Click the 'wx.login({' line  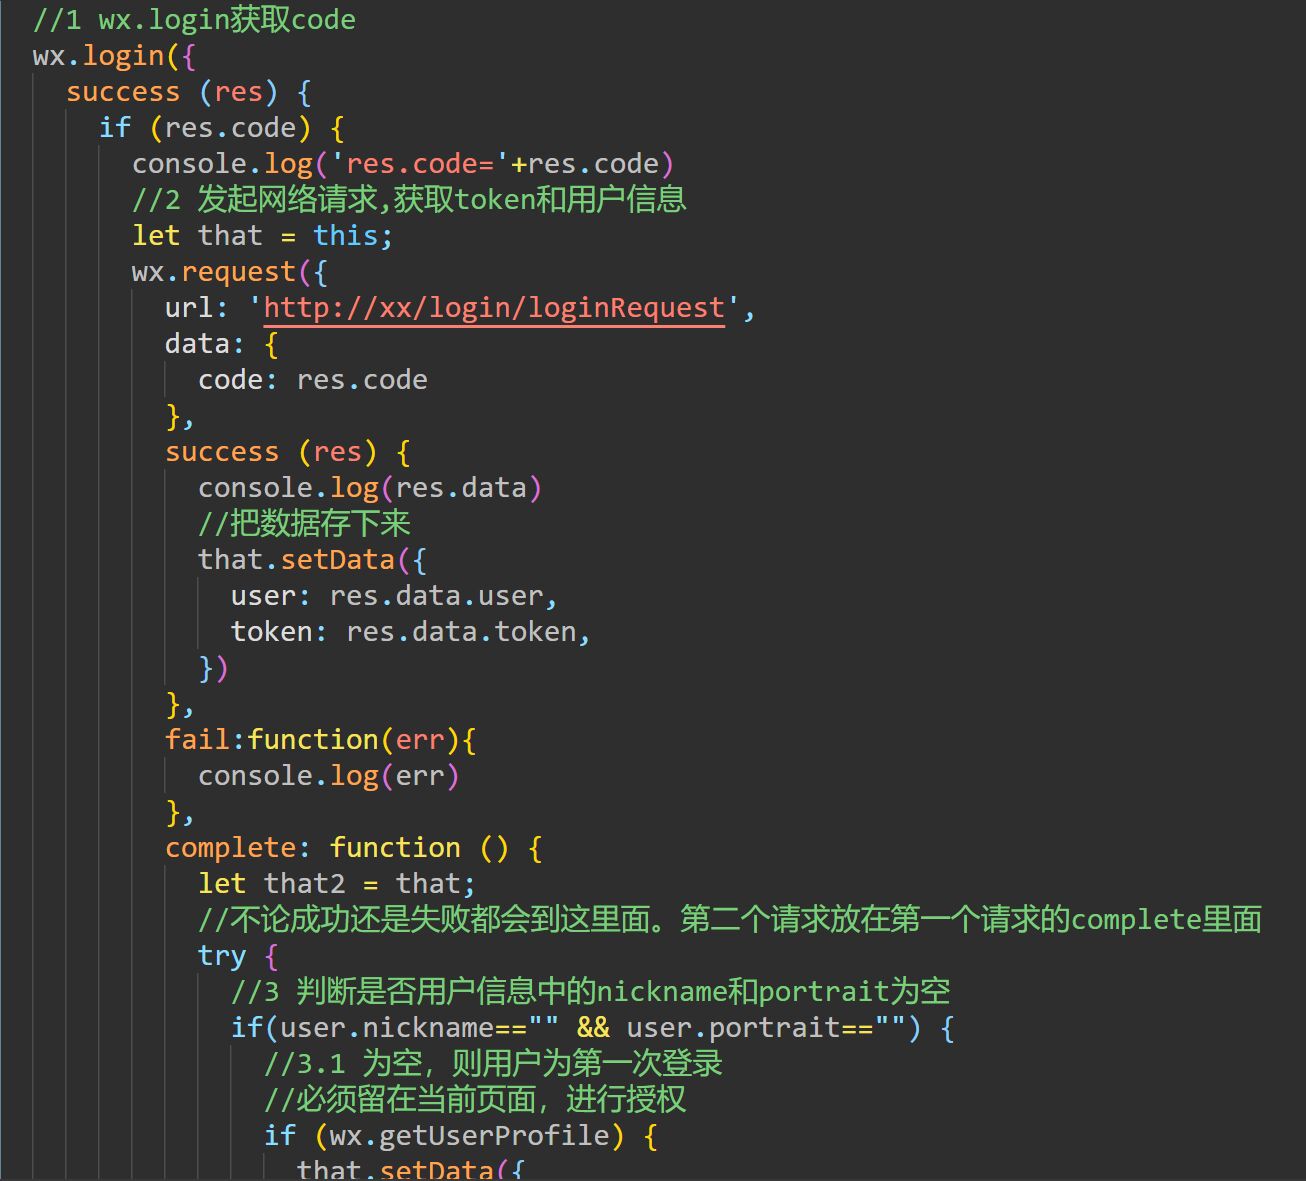114,56
